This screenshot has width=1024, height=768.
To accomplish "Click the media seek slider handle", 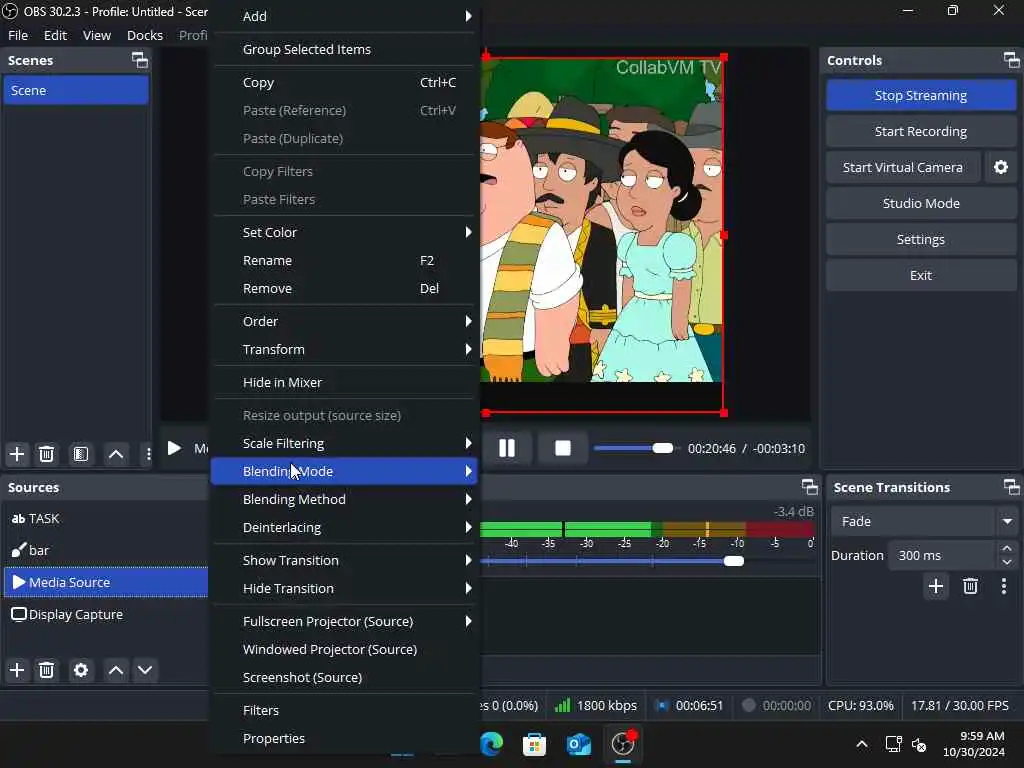I will point(662,448).
